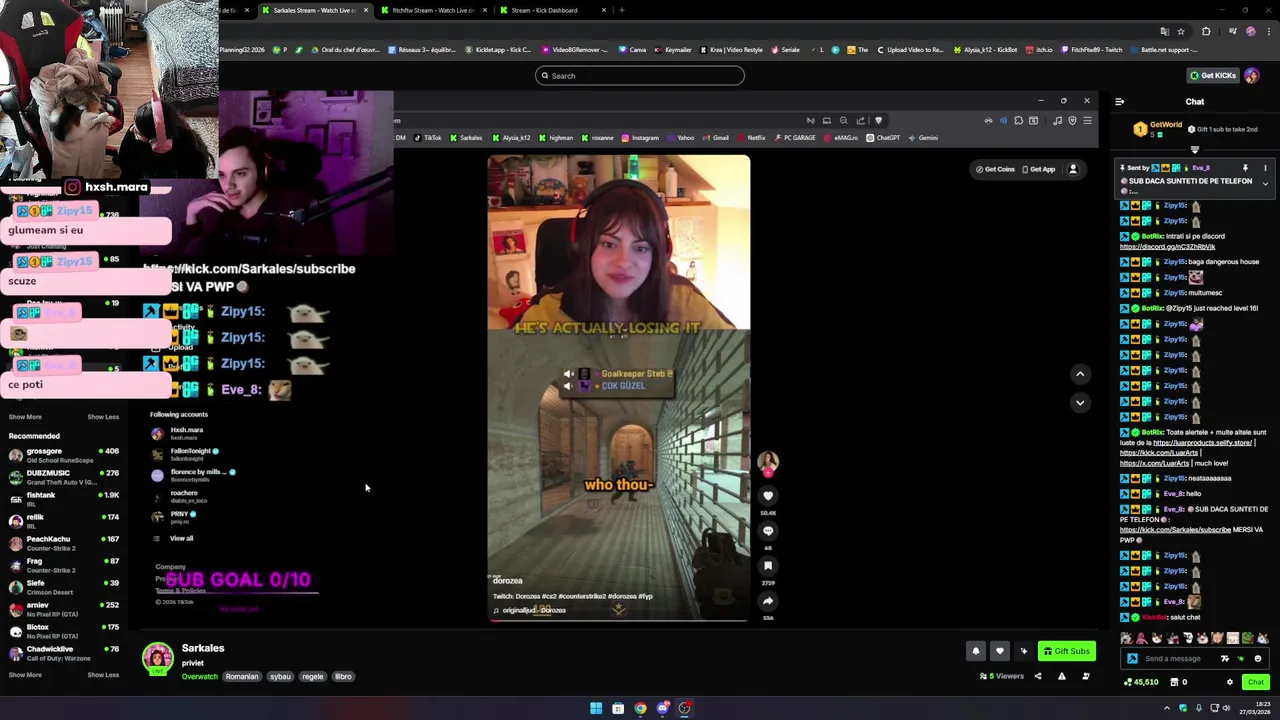Switch to the fitchftw Stream tab

432,10
